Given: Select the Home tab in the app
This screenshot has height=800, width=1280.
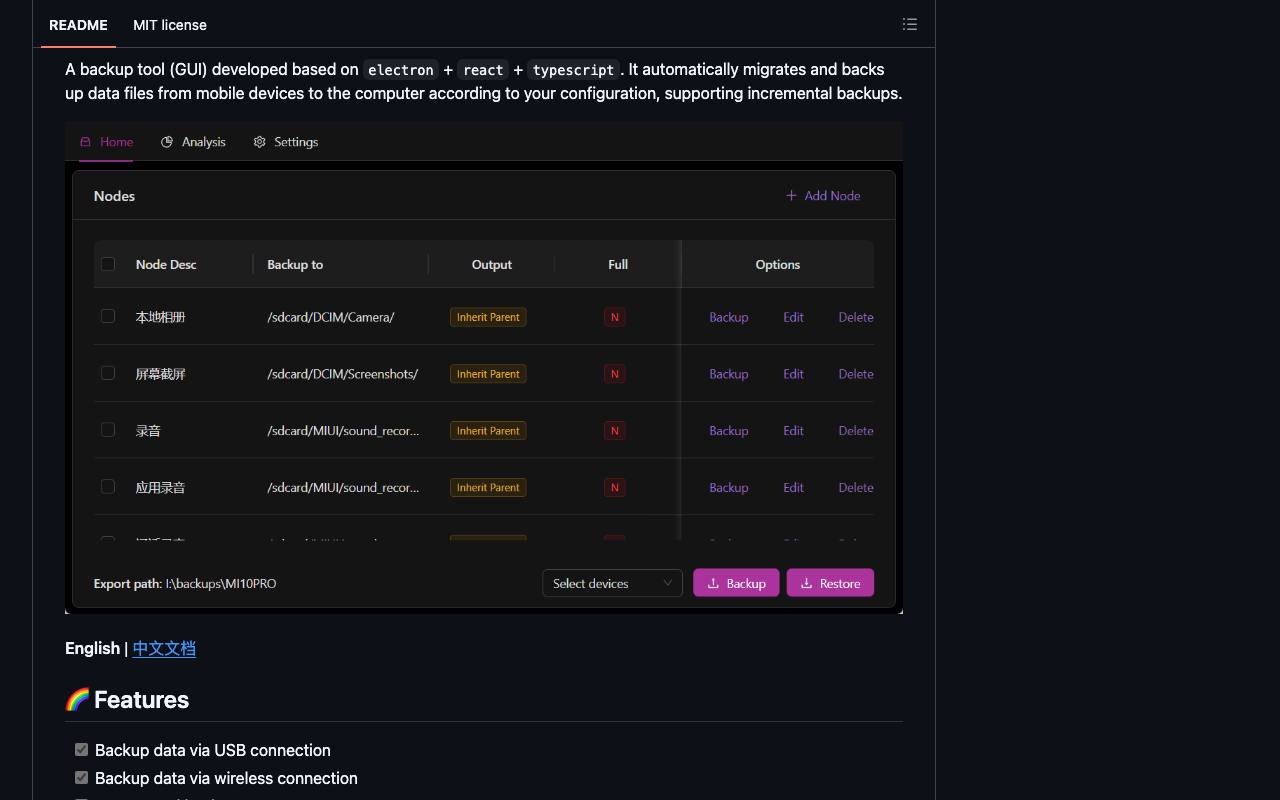Looking at the screenshot, I should (x=106, y=142).
